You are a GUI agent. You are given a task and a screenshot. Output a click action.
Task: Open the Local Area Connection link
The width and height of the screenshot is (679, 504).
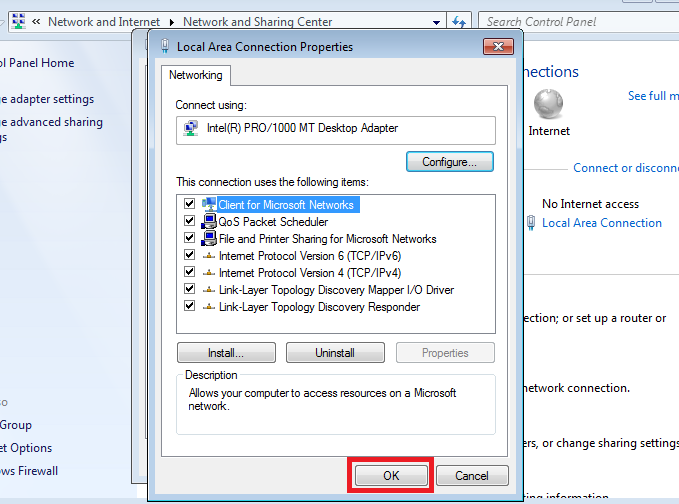coord(602,223)
